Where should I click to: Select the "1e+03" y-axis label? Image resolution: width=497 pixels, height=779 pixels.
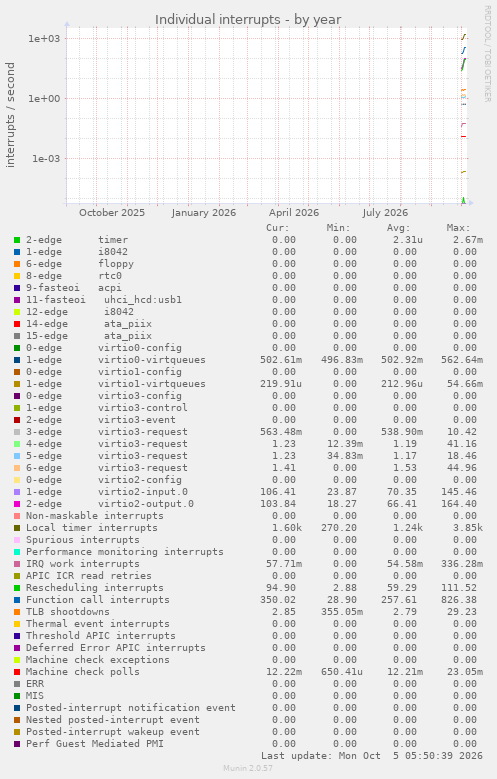click(44, 39)
